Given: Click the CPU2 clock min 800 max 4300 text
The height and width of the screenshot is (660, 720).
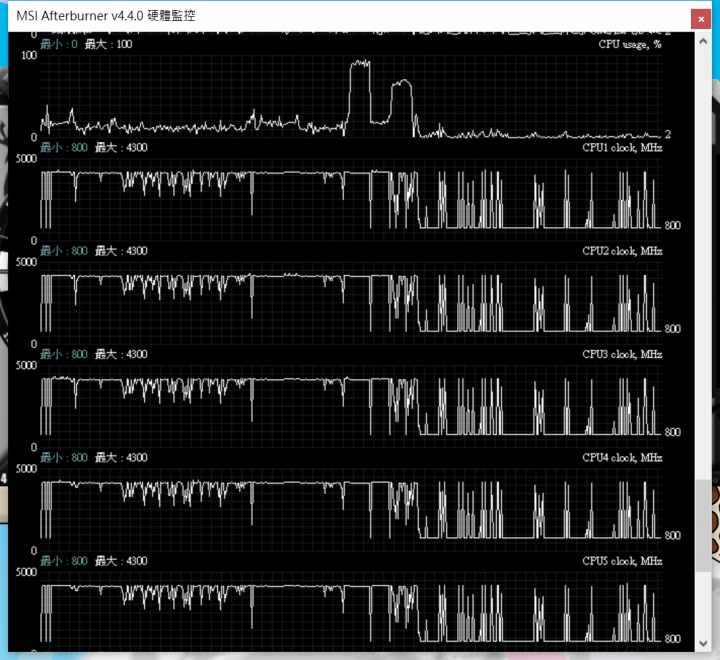Looking at the screenshot, I should click(94, 251).
